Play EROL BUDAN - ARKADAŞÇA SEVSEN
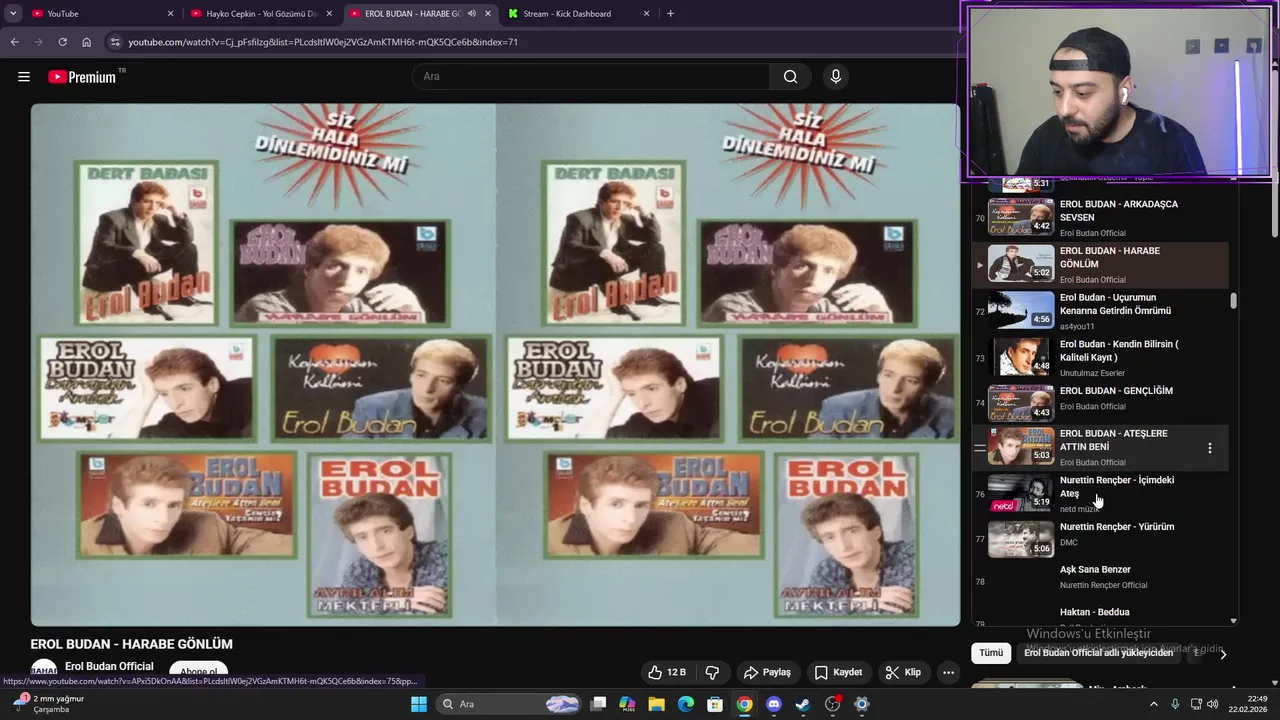Viewport: 1280px width, 720px height. tap(1098, 217)
